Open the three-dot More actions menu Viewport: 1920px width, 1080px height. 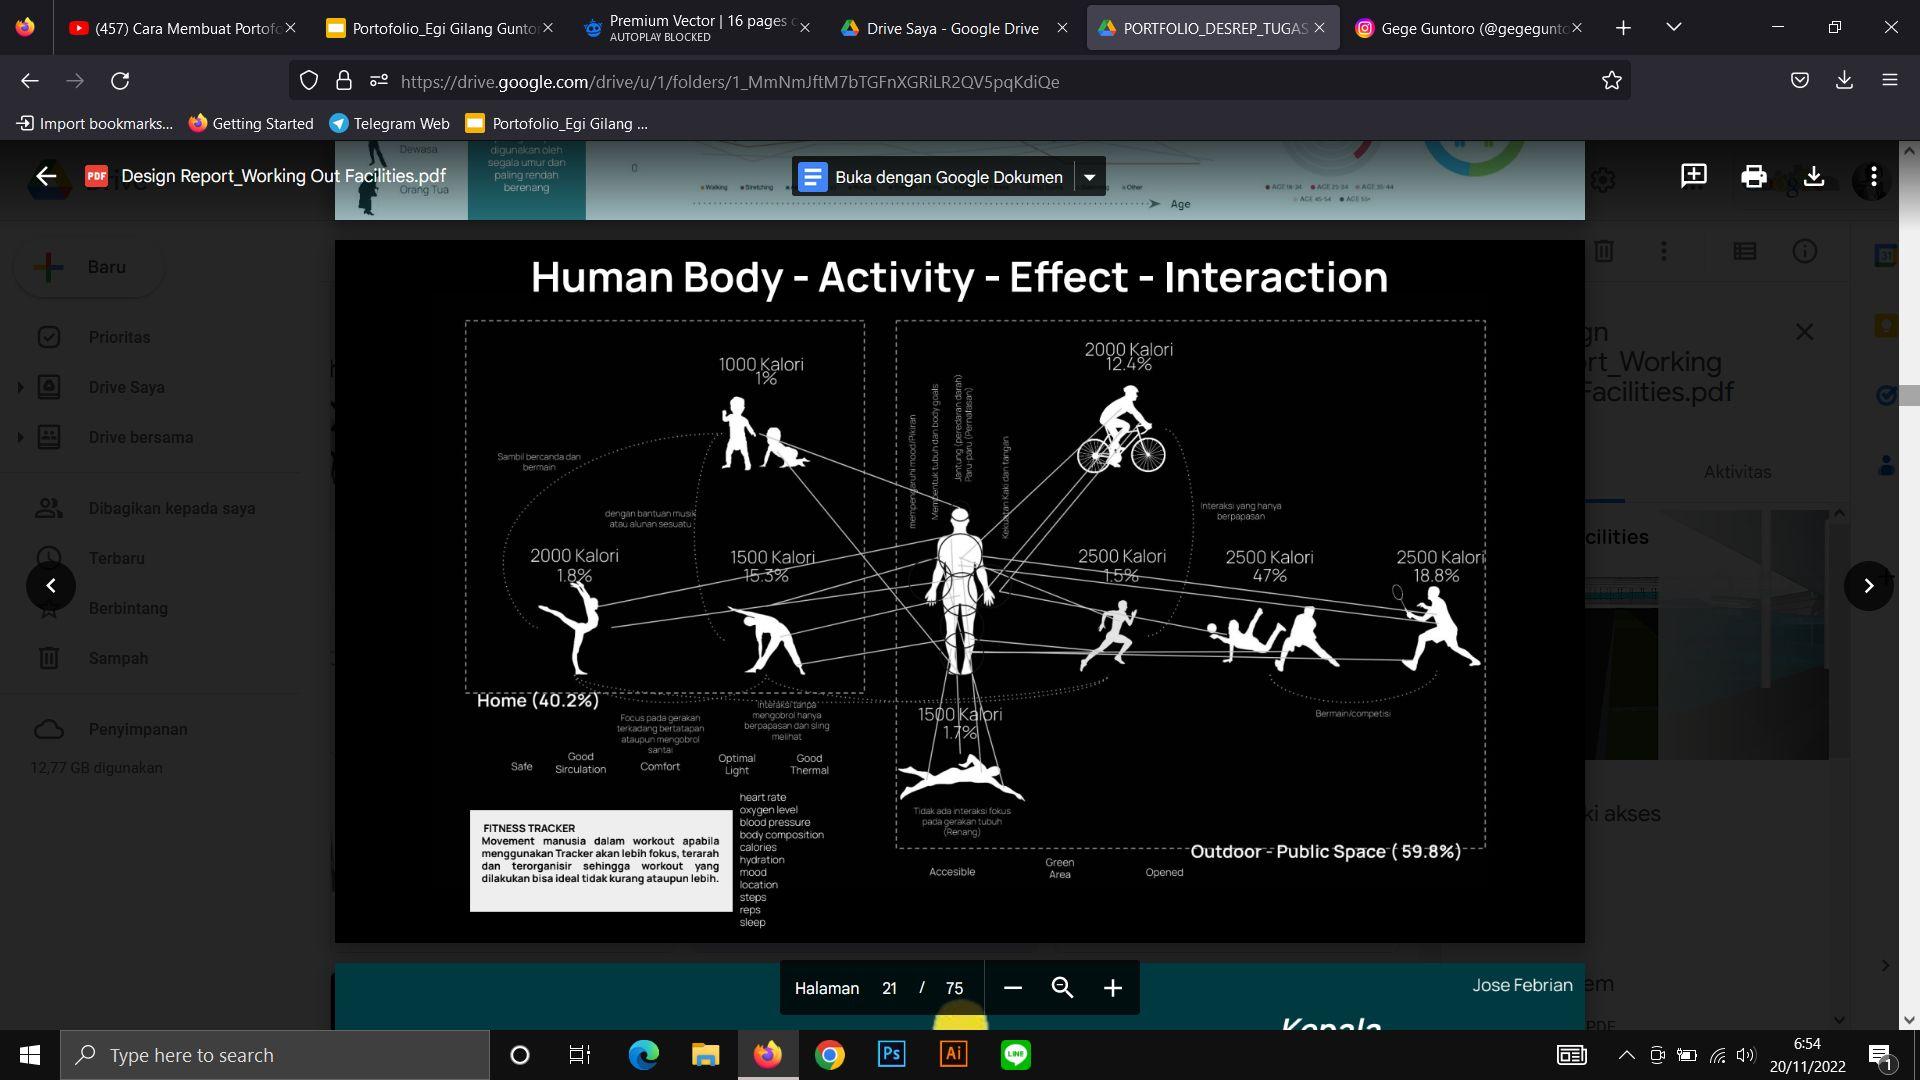coord(1873,177)
